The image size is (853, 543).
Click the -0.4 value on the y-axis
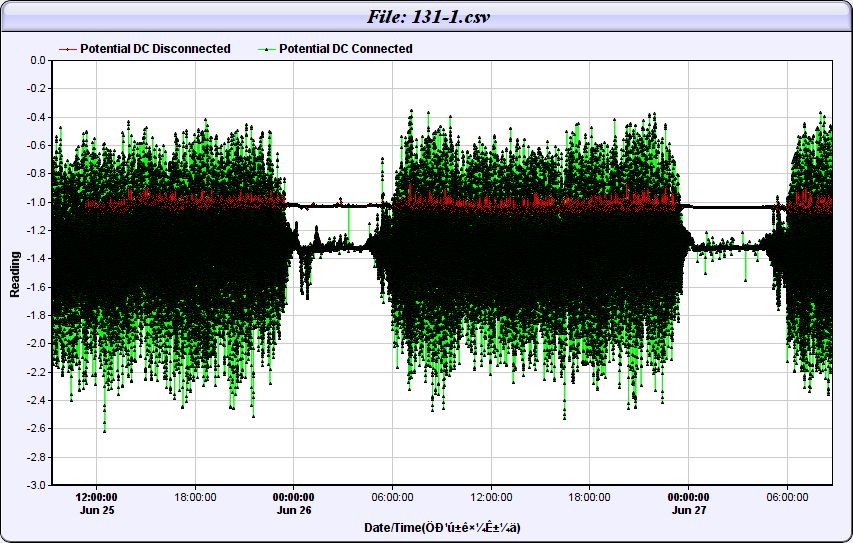click(x=36, y=117)
